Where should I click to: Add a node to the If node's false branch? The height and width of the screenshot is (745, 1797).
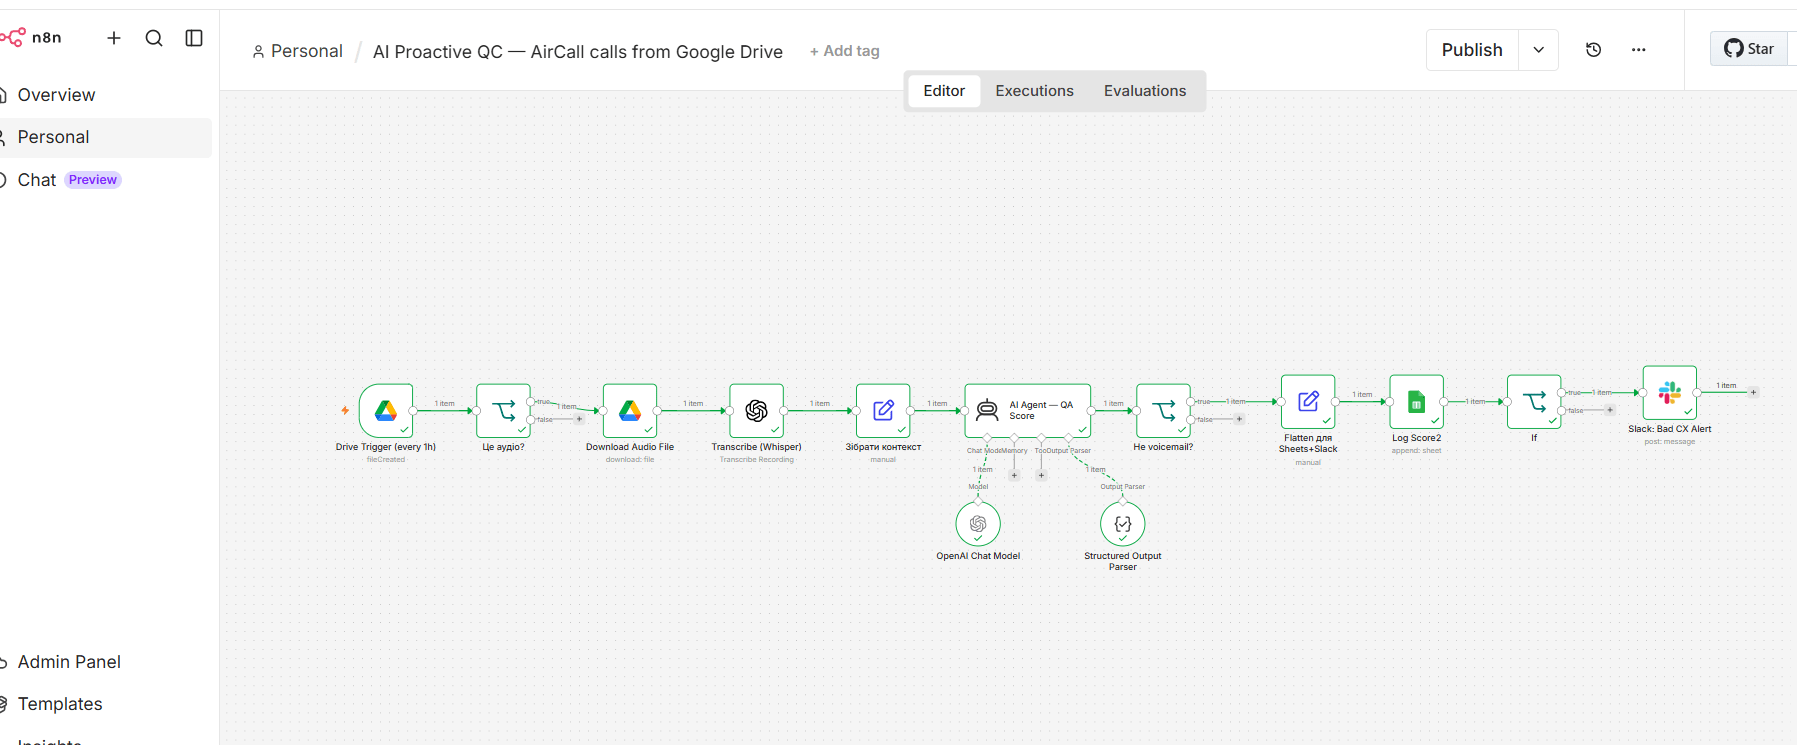click(x=1610, y=410)
